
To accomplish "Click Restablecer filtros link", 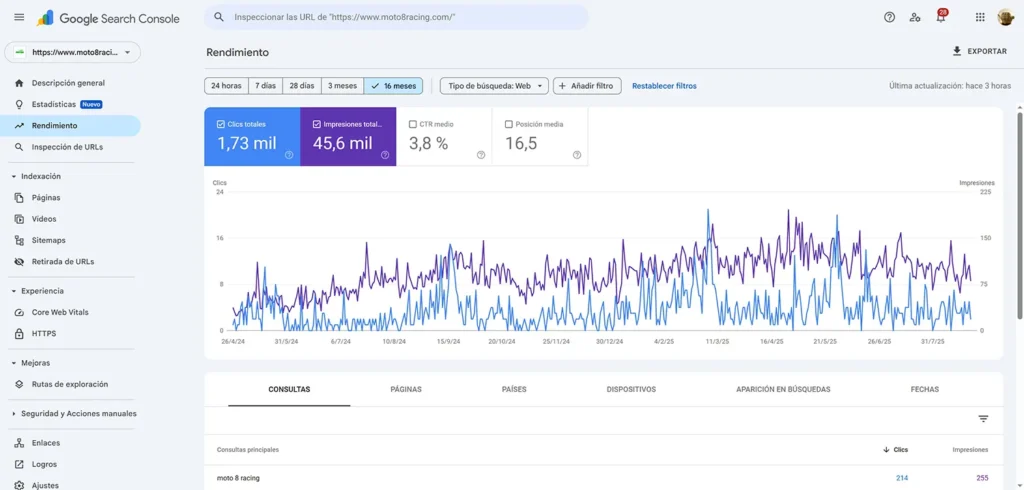I will click(x=664, y=86).
